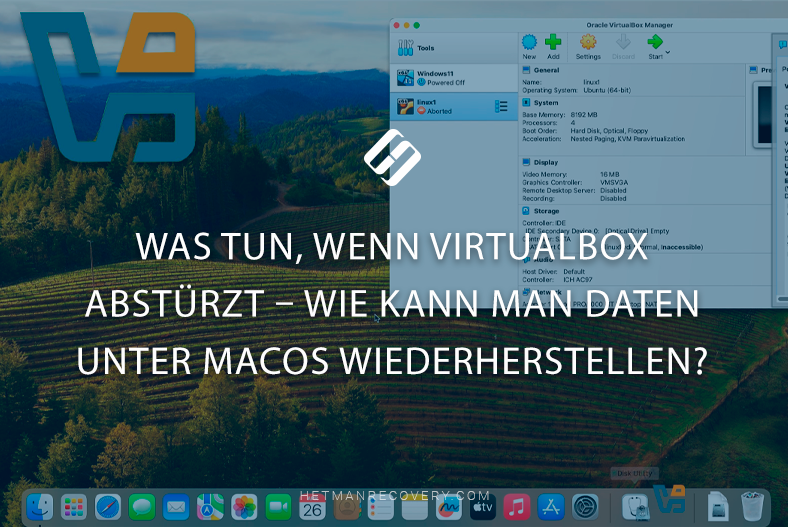The height and width of the screenshot is (527, 788).
Task: Open Music from the dock
Action: pos(517,506)
